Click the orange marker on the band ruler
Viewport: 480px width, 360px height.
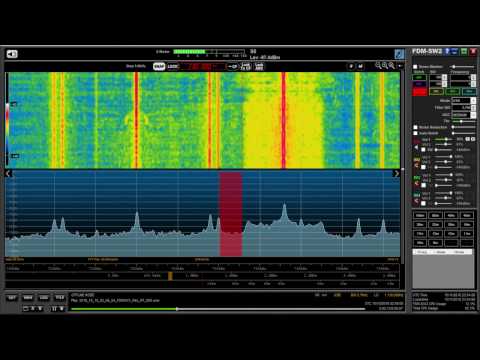pos(170,276)
